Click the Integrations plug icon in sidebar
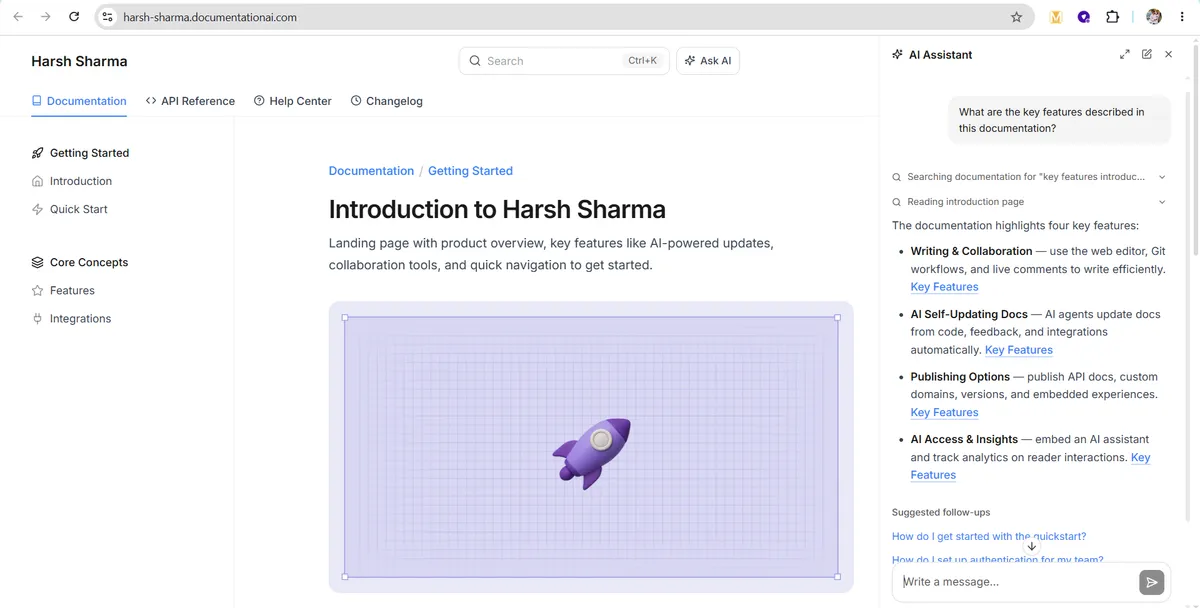 pos(38,318)
